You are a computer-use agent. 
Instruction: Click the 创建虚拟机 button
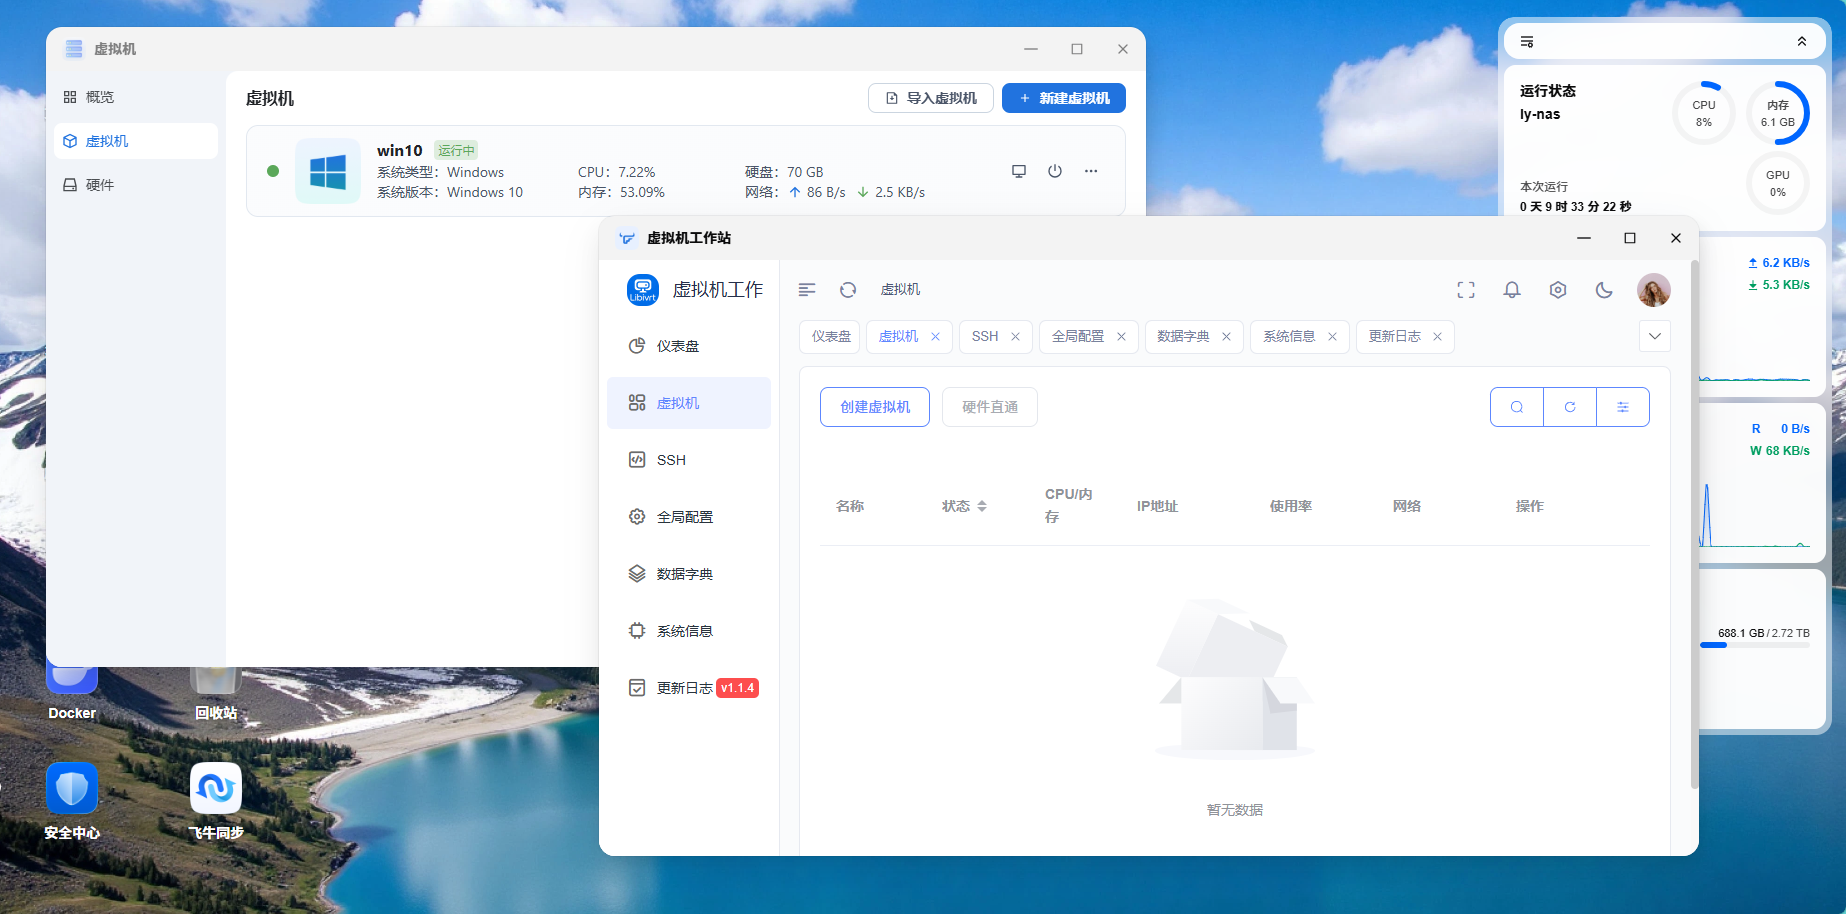[x=875, y=407]
